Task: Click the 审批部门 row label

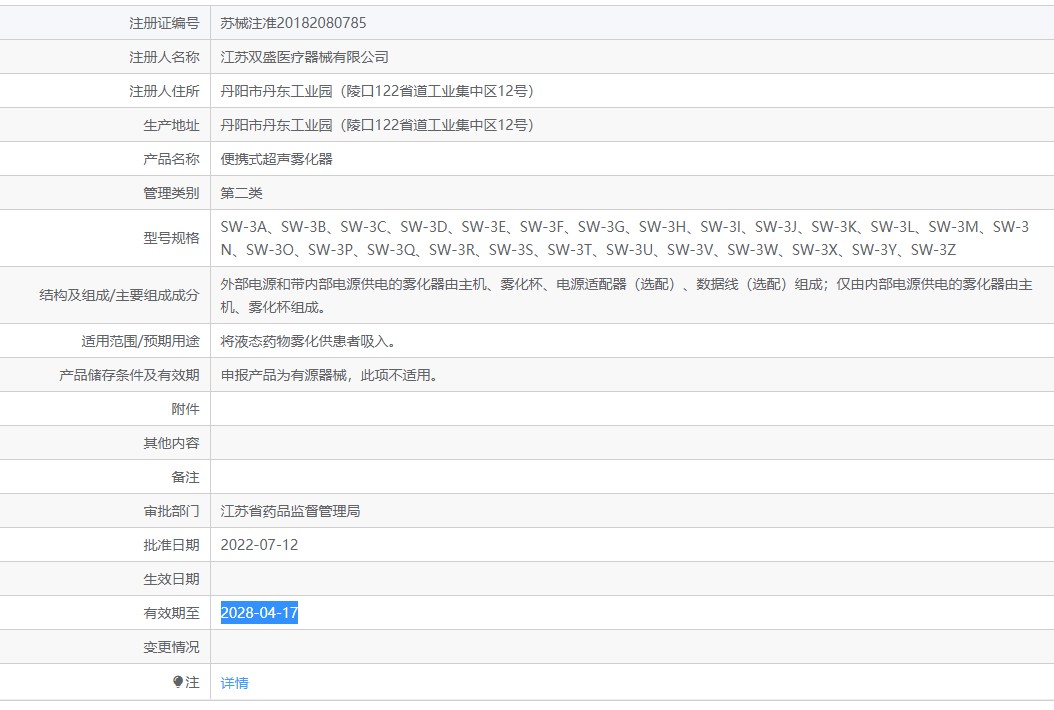Action: (x=171, y=511)
